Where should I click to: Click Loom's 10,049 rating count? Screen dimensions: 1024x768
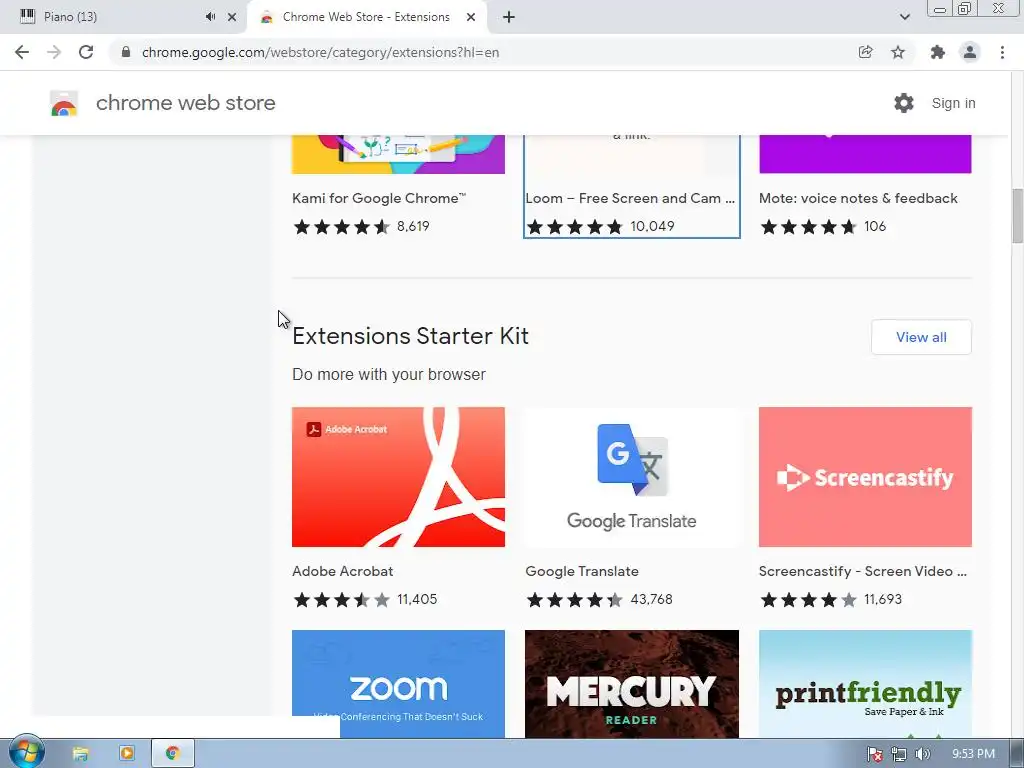(652, 227)
